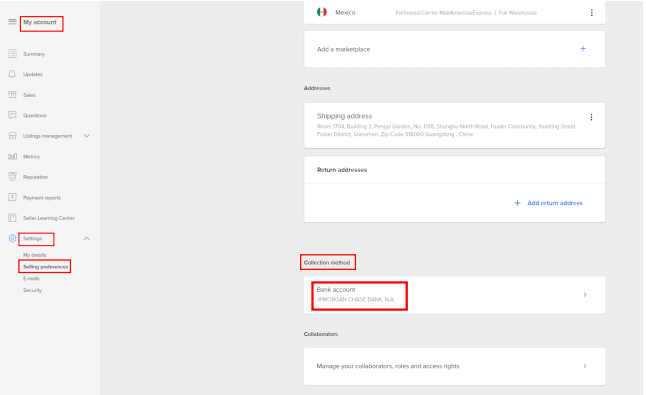
Task: Click the Metrics chart icon
Action: [x=12, y=156]
